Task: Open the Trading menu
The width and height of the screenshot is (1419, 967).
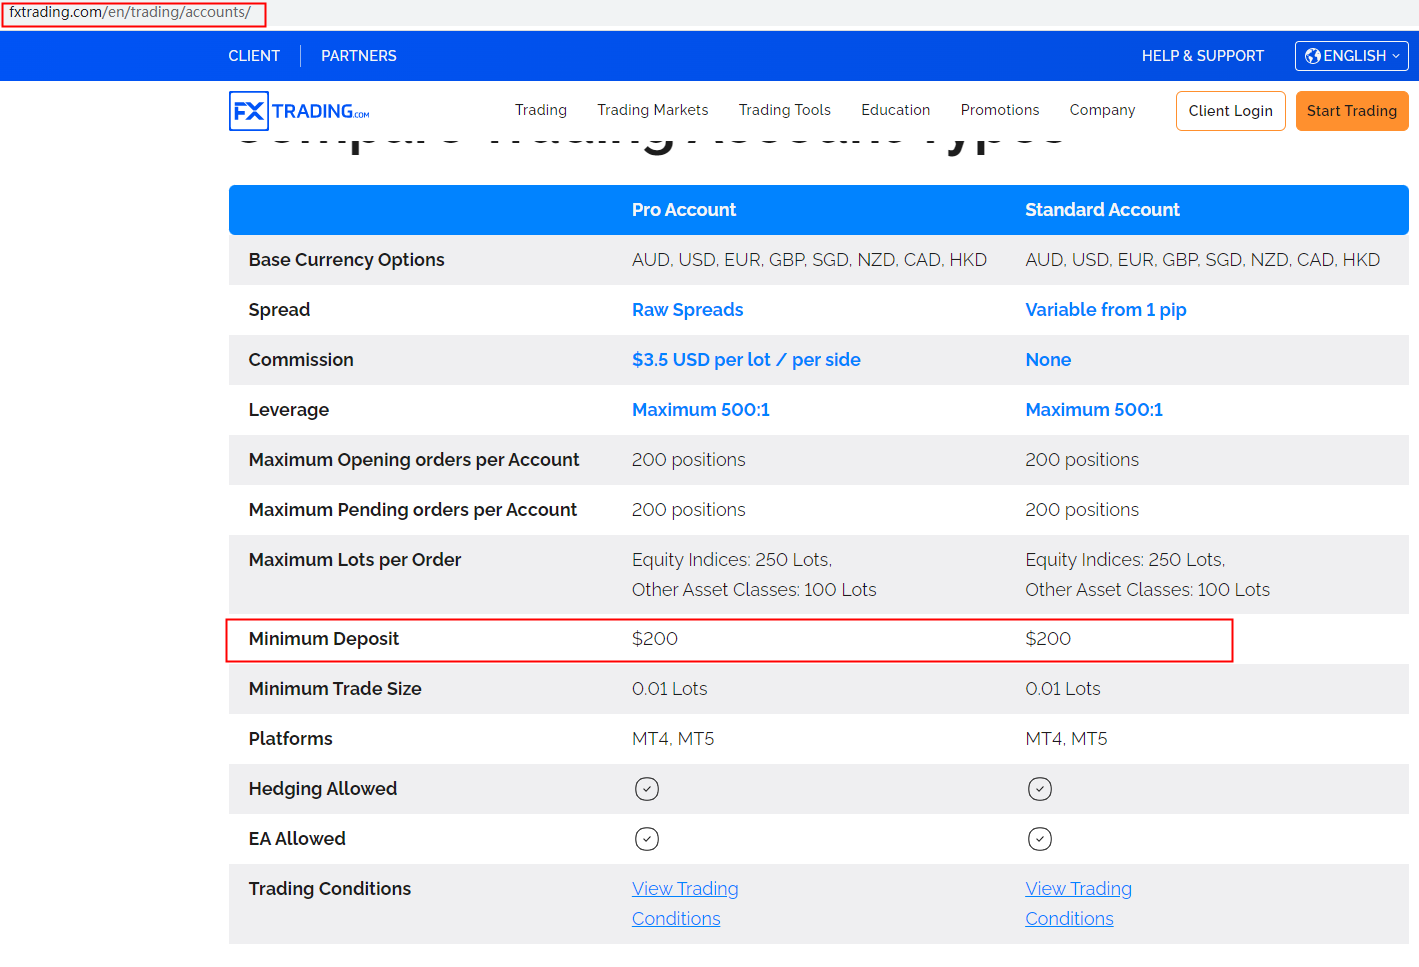Action: 540,110
